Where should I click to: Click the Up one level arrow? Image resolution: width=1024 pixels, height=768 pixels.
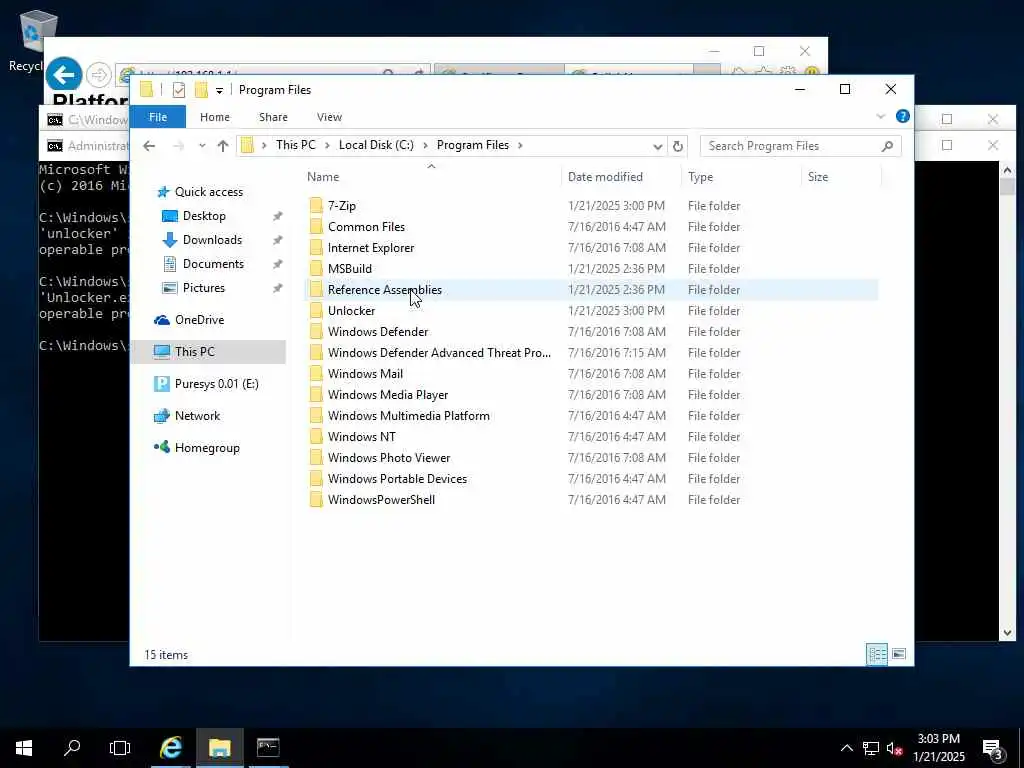(x=223, y=146)
